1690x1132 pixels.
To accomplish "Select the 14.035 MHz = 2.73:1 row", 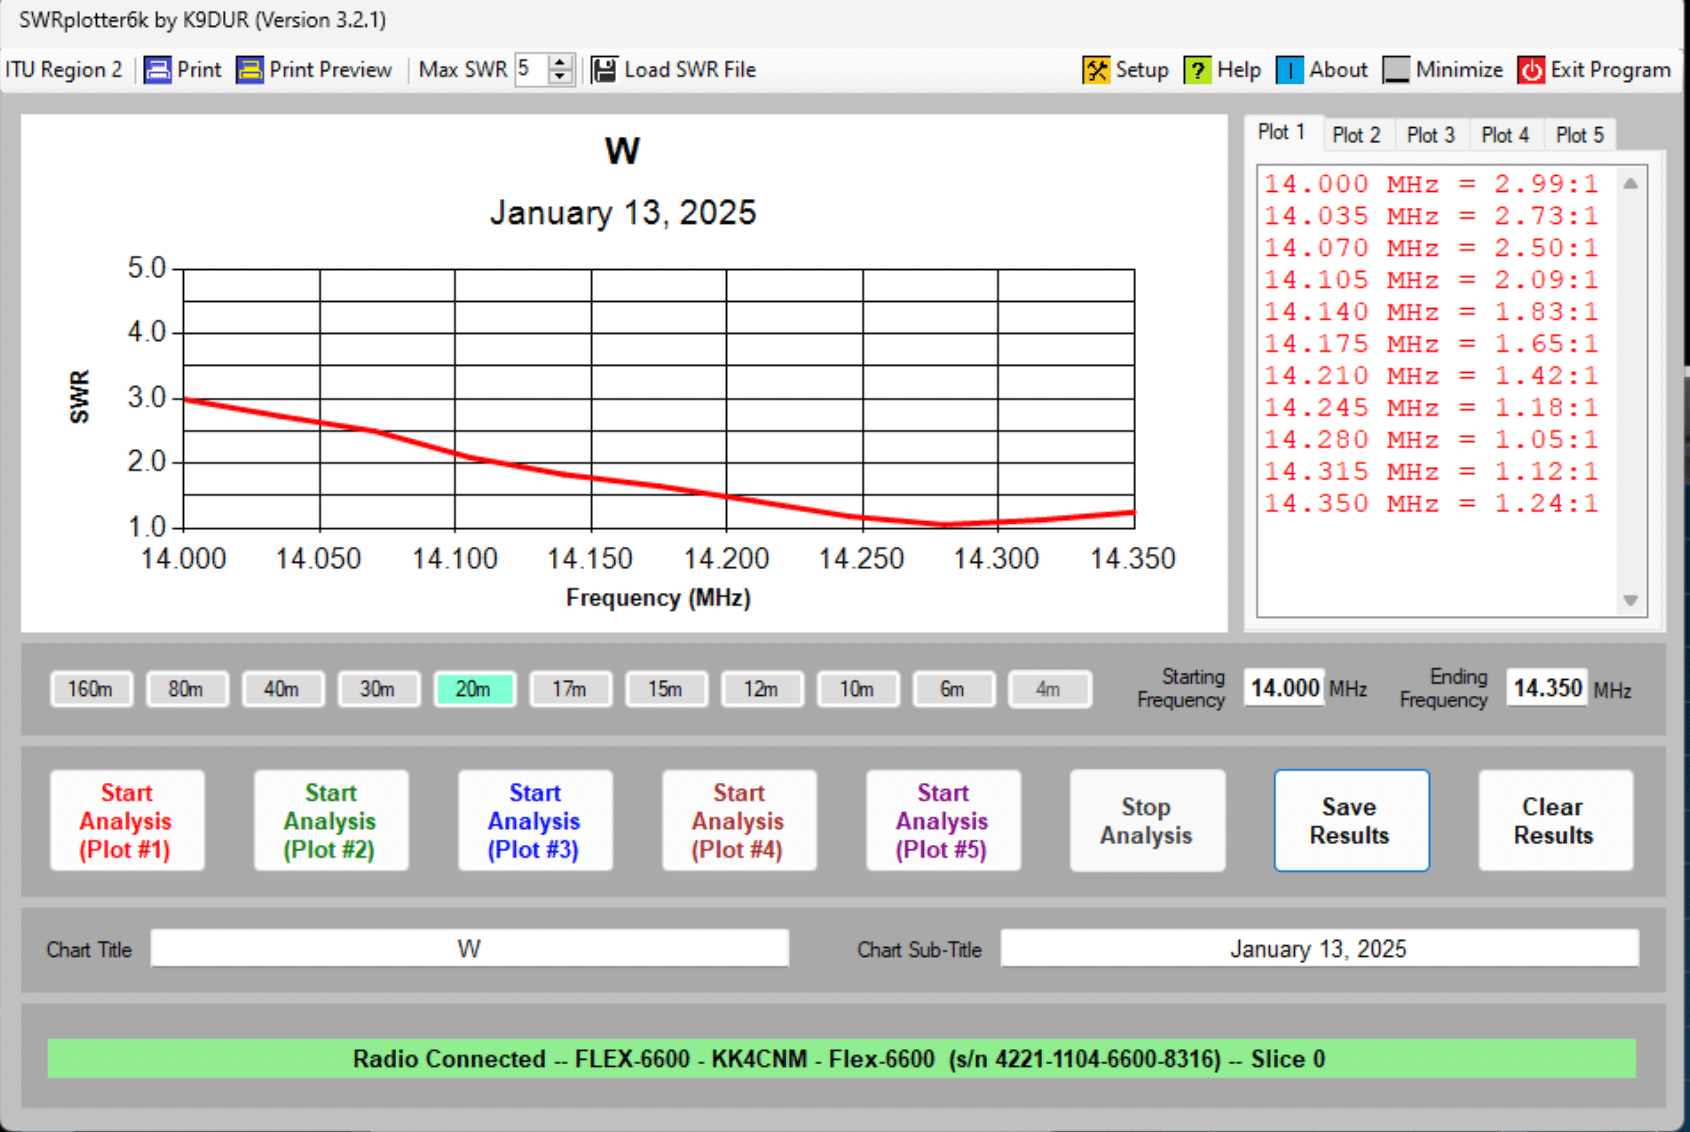I will (1431, 216).
